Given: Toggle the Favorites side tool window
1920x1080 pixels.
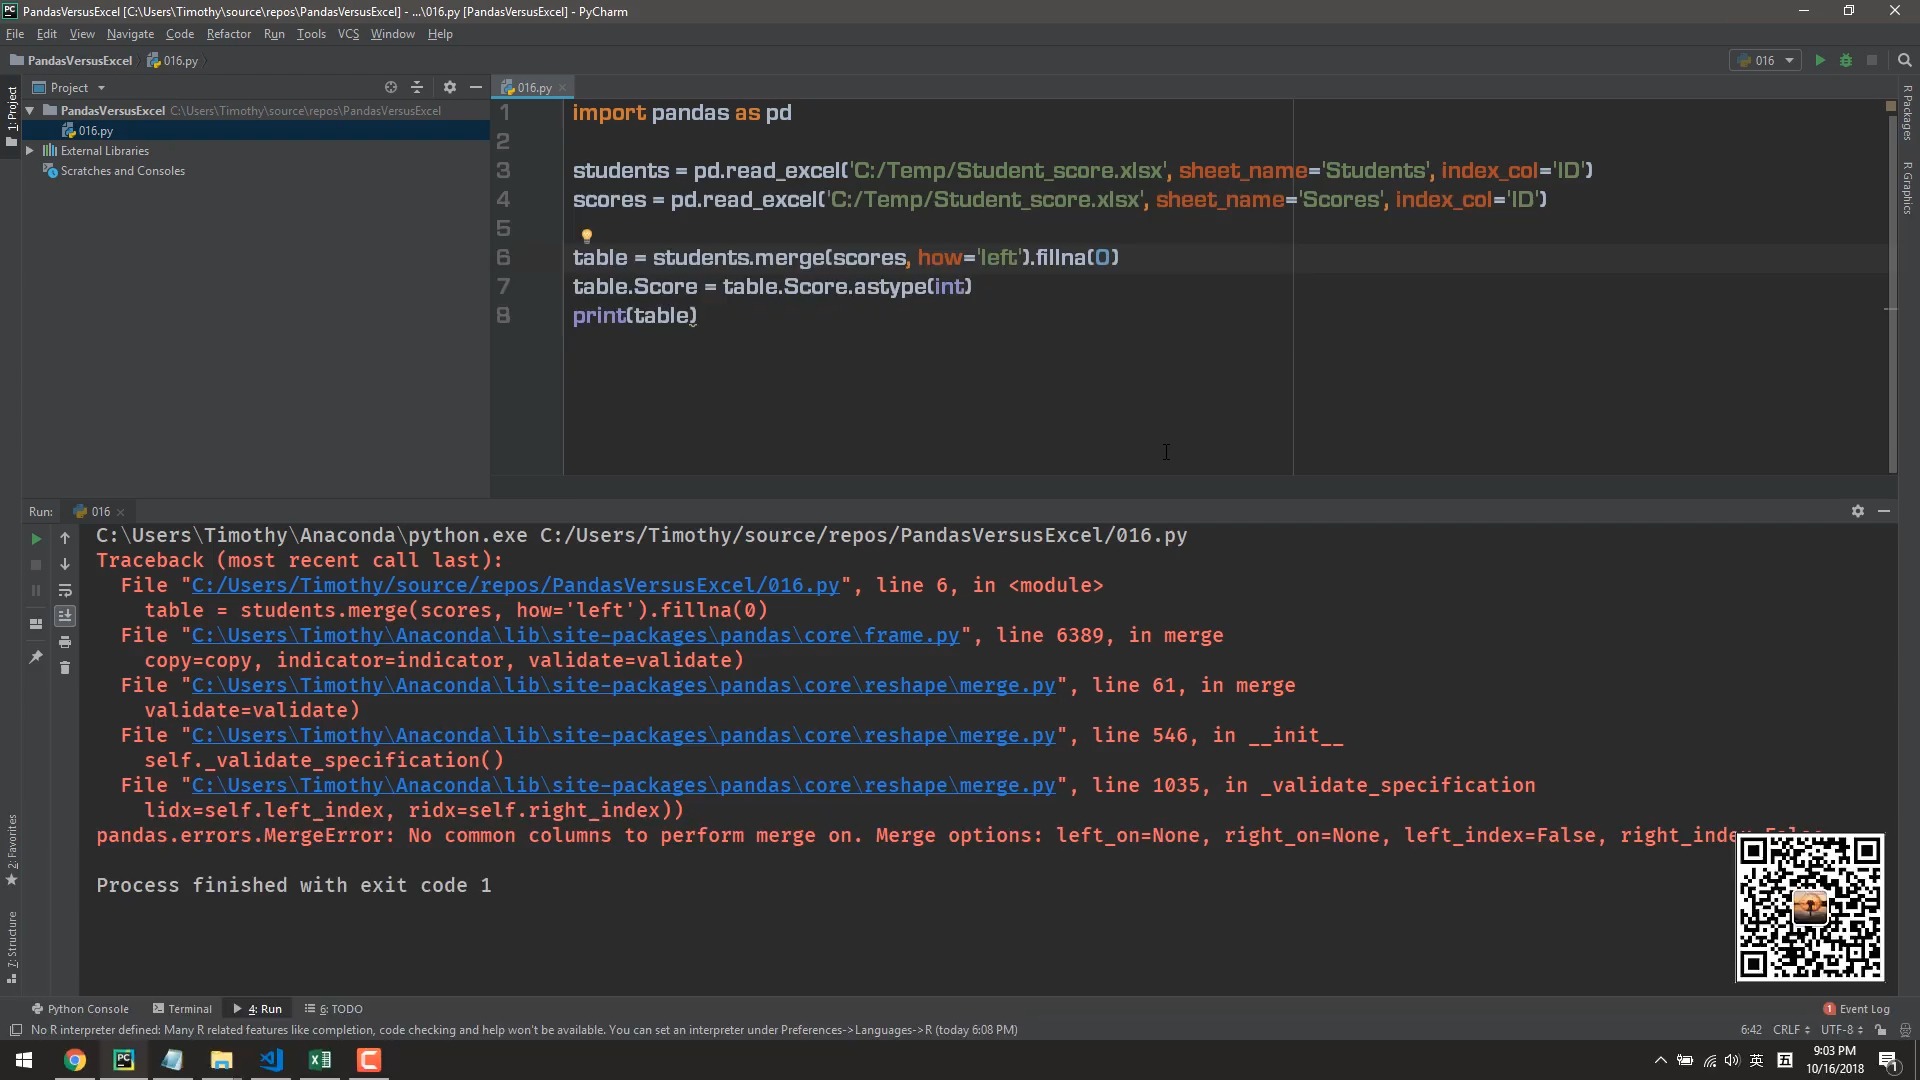Looking at the screenshot, I should point(12,850).
